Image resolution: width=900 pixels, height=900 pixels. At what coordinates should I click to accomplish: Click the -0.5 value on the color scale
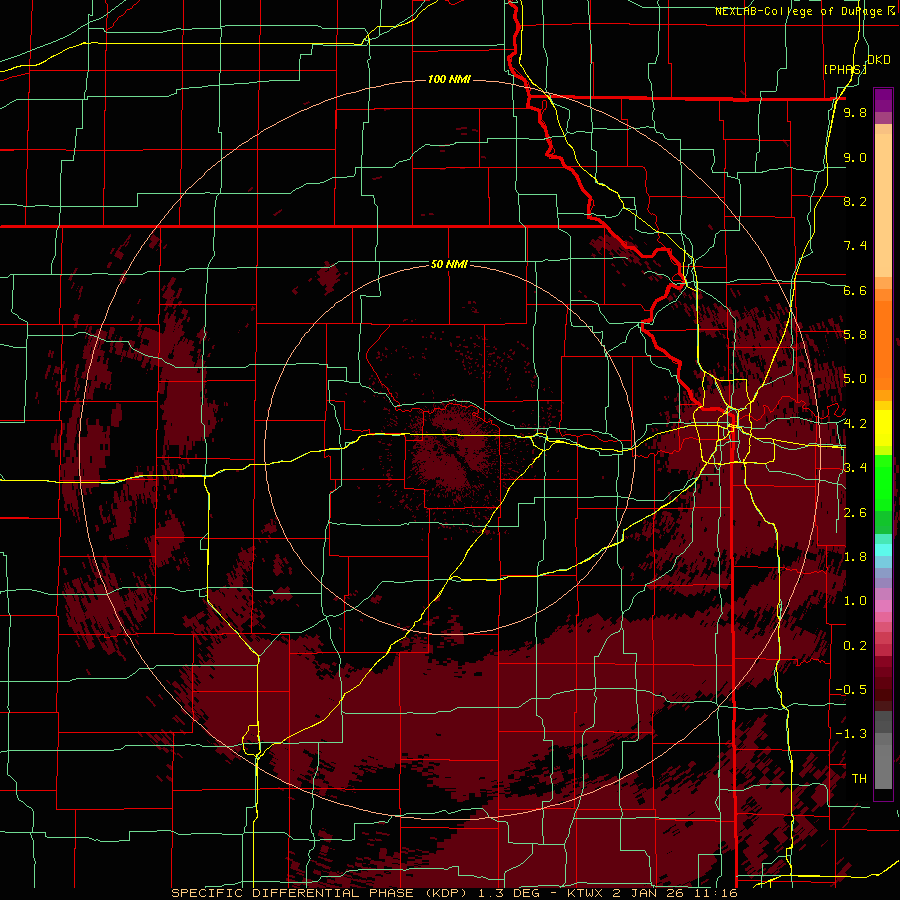[851, 690]
